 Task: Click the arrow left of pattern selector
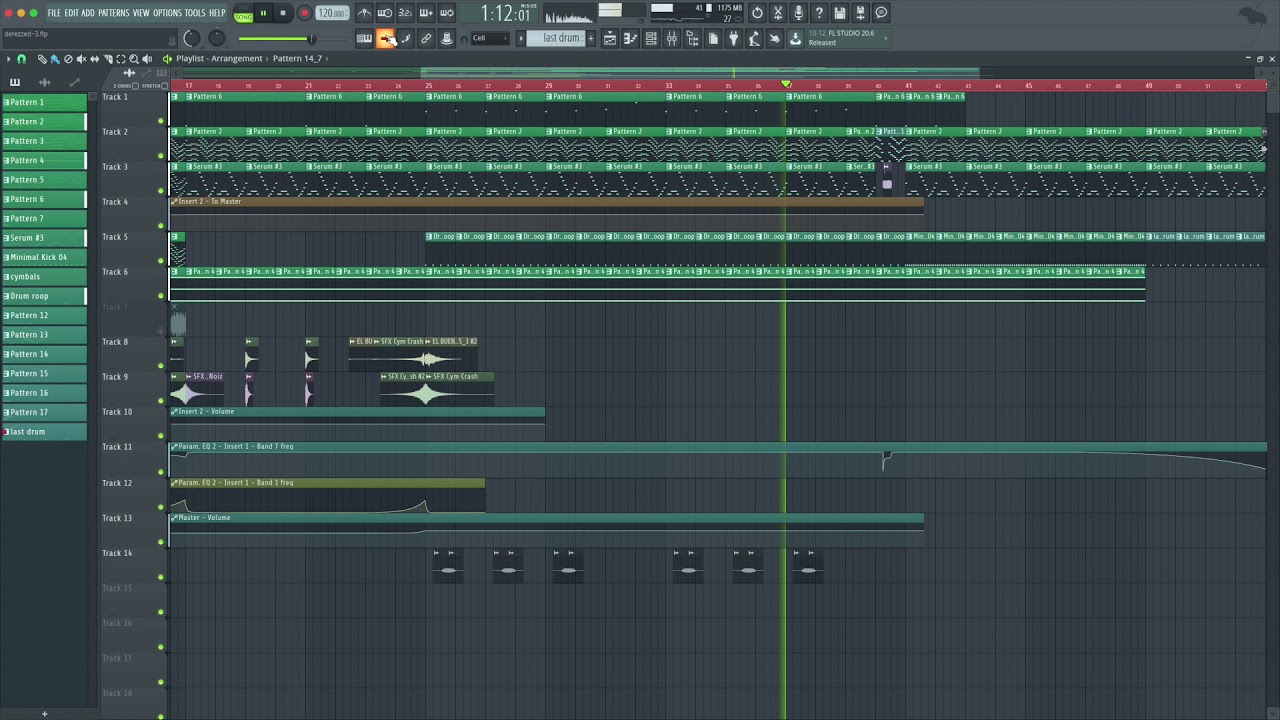(521, 38)
